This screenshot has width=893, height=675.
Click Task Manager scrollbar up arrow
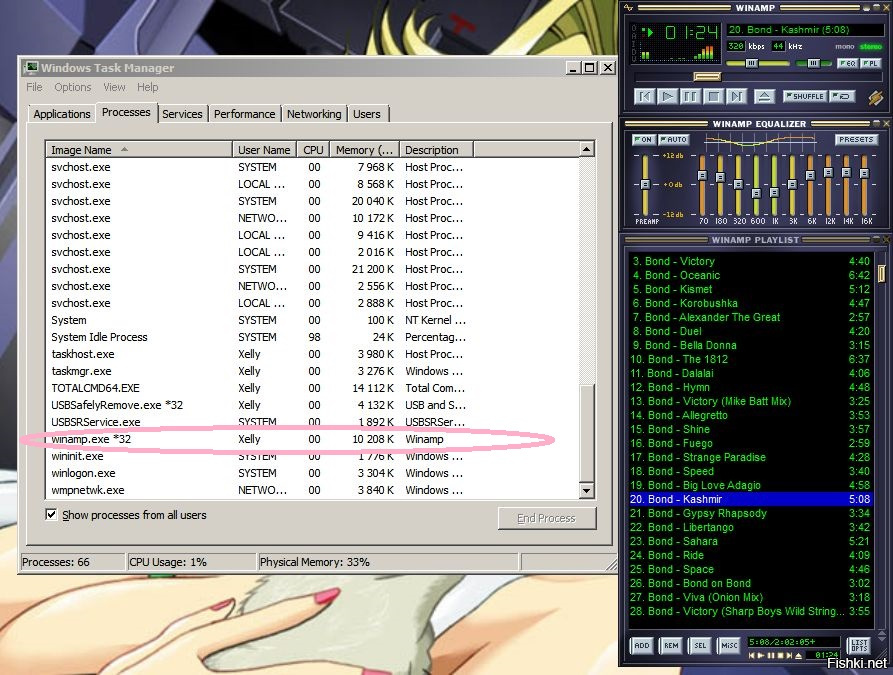pyautogui.click(x=586, y=149)
